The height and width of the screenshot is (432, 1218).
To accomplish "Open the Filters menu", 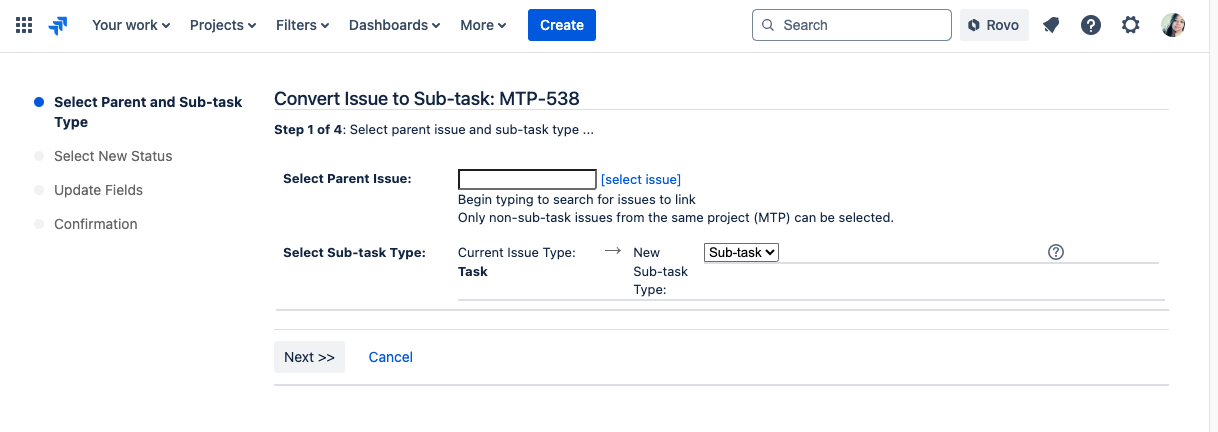I will pos(302,25).
